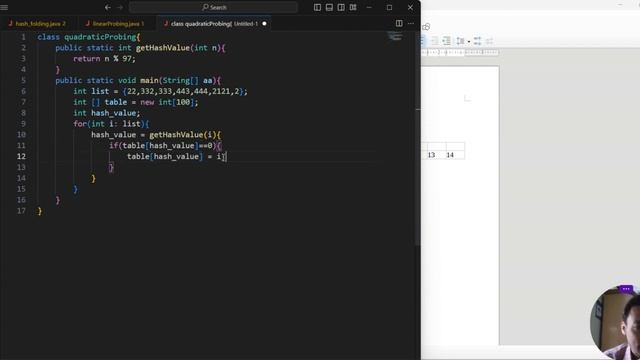Click the line spacing icon in Word toolbar
Viewport: 640px width, 360px height.
[460, 41]
